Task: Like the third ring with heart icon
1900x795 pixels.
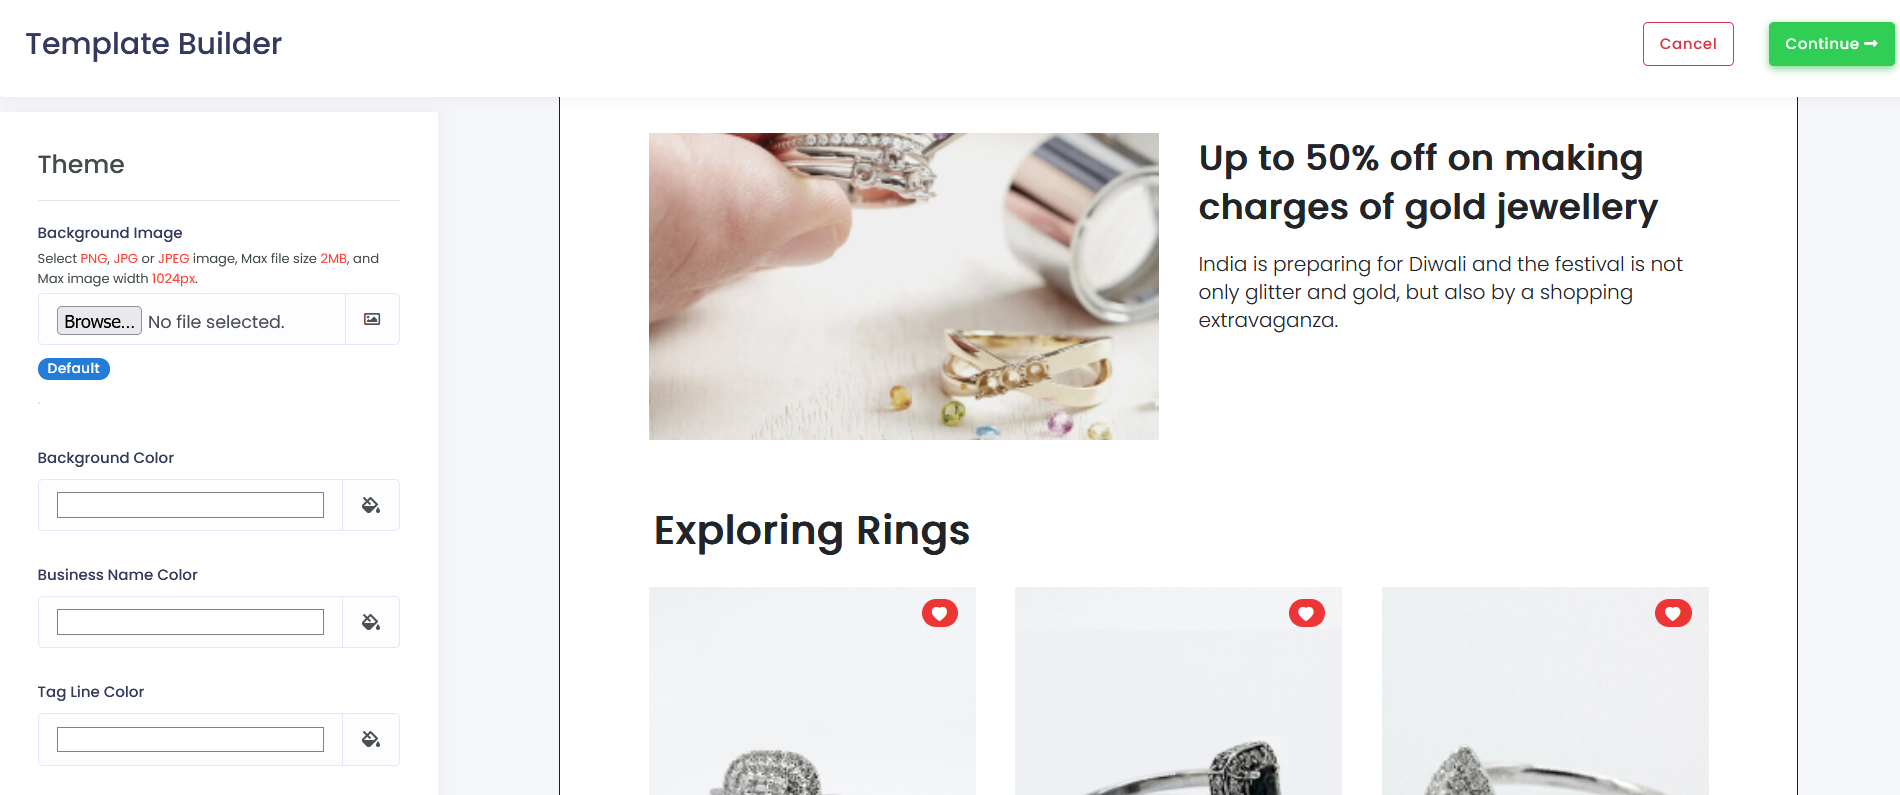Action: pos(1673,613)
